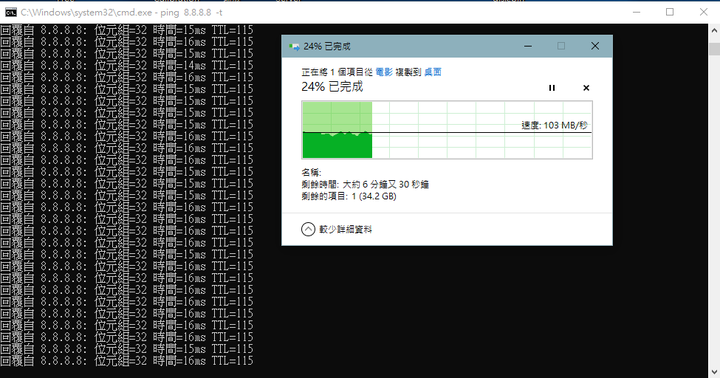Minimize the cmd.exe window
This screenshot has height=378, width=720.
click(x=636, y=12)
